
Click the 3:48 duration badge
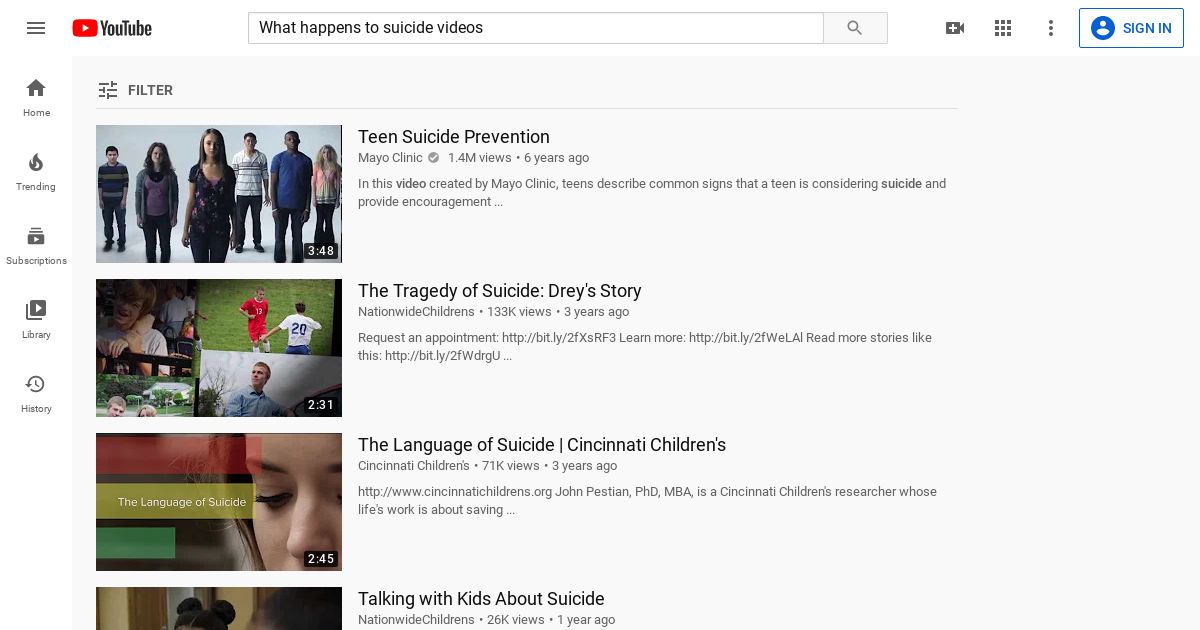[x=321, y=251]
